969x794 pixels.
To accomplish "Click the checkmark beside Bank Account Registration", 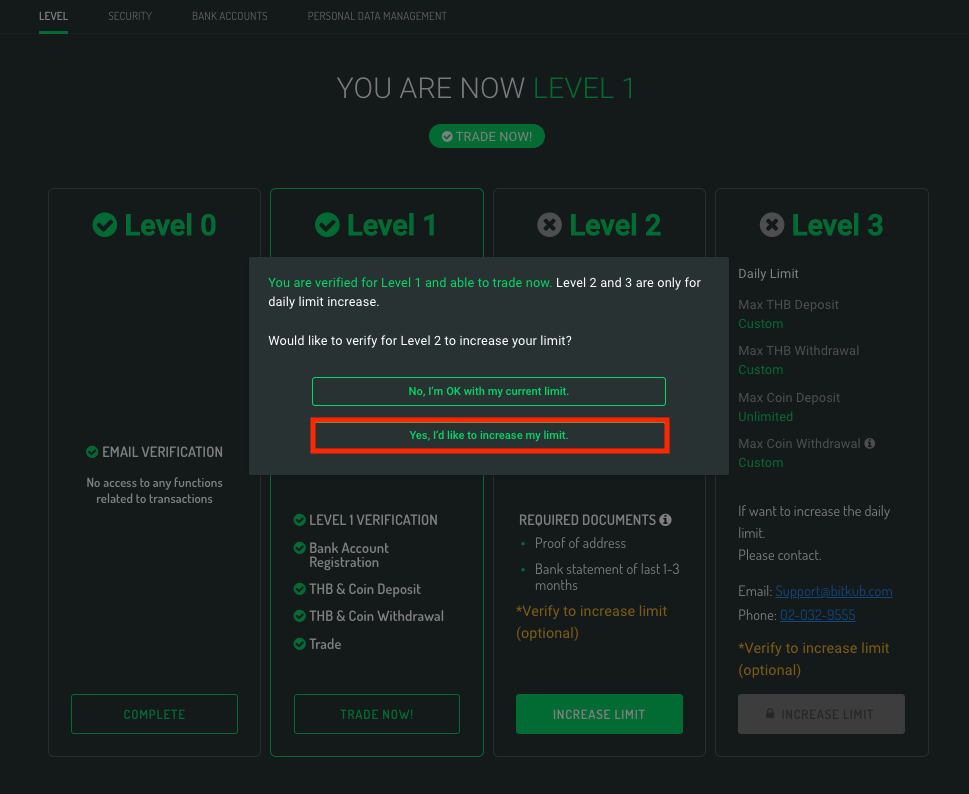I will (299, 548).
